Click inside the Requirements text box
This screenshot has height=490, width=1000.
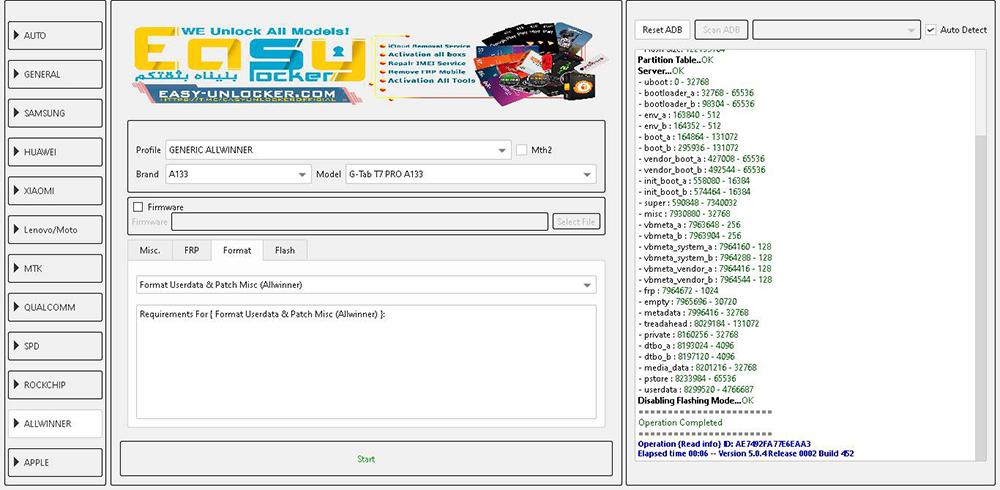coord(366,362)
